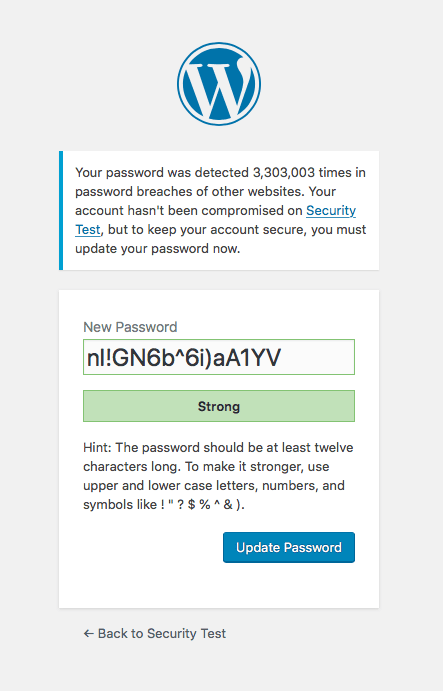This screenshot has width=443, height=691.
Task: Click the left arrow before Back to Security Test
Action: (89, 634)
